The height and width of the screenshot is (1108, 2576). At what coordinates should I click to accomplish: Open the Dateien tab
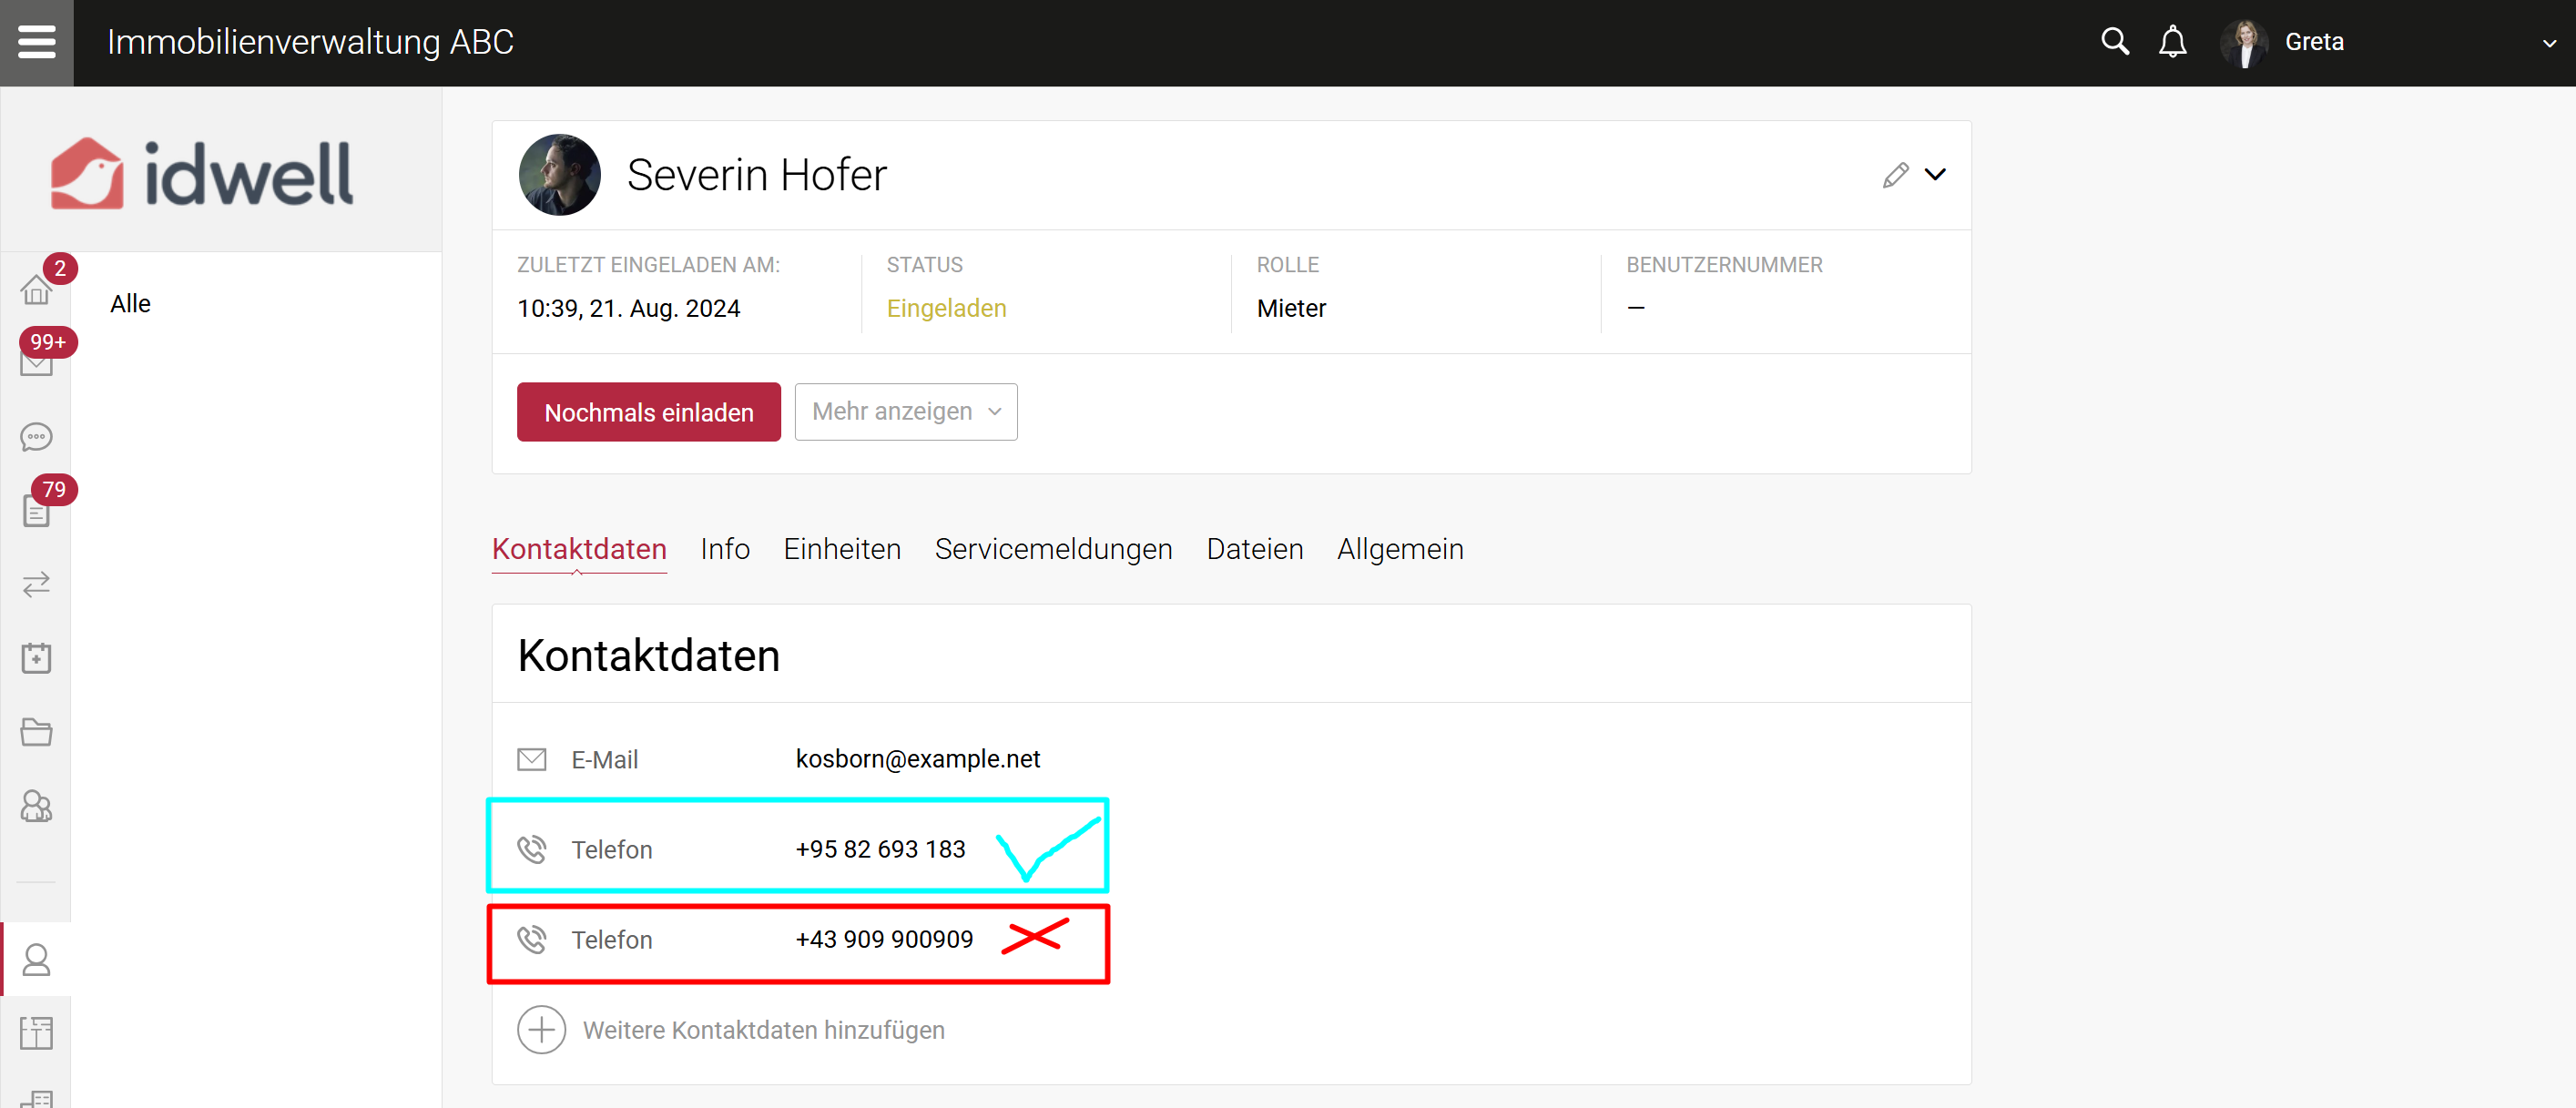1255,549
